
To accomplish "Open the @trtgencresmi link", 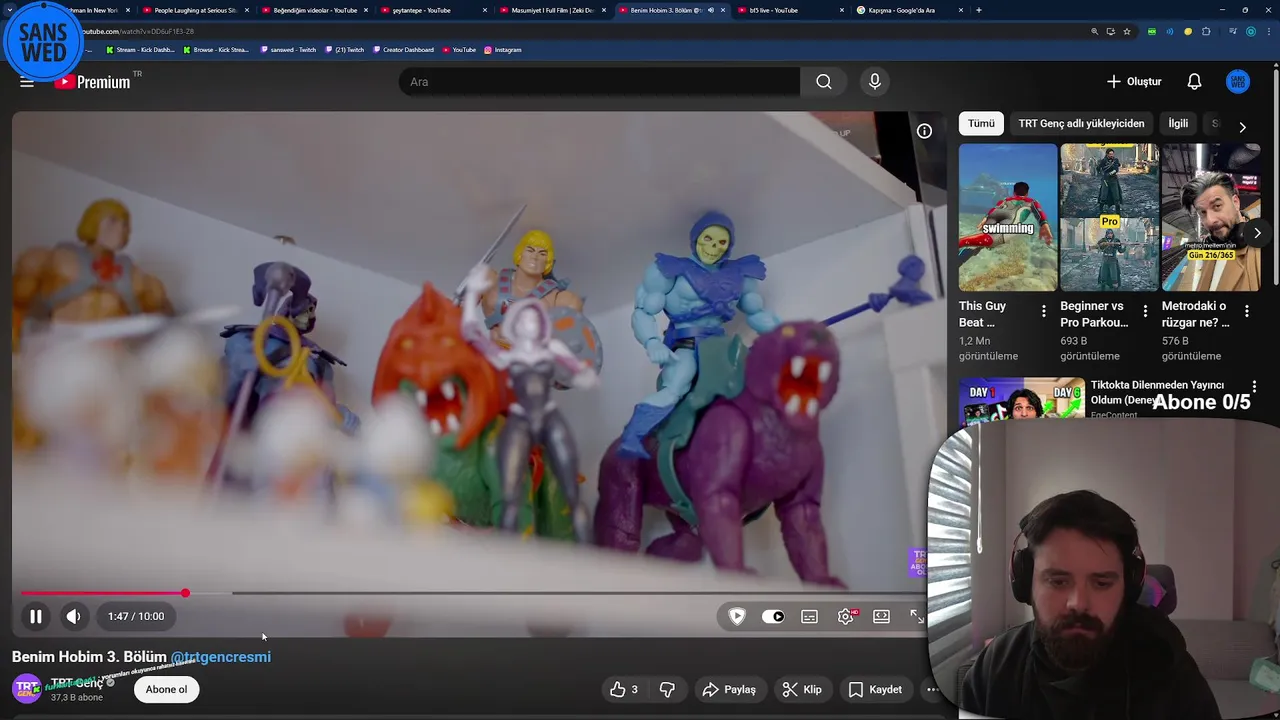I will [221, 657].
